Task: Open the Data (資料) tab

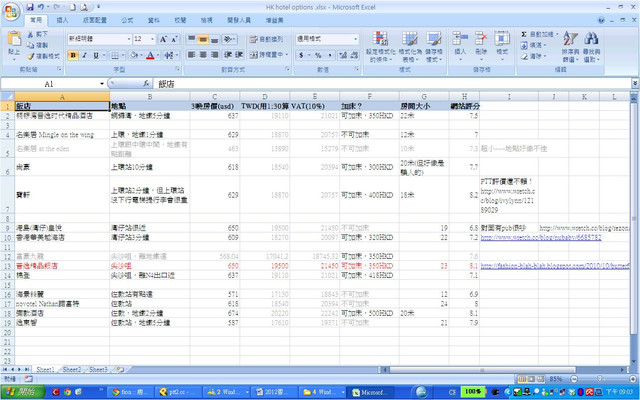Action: [153, 20]
